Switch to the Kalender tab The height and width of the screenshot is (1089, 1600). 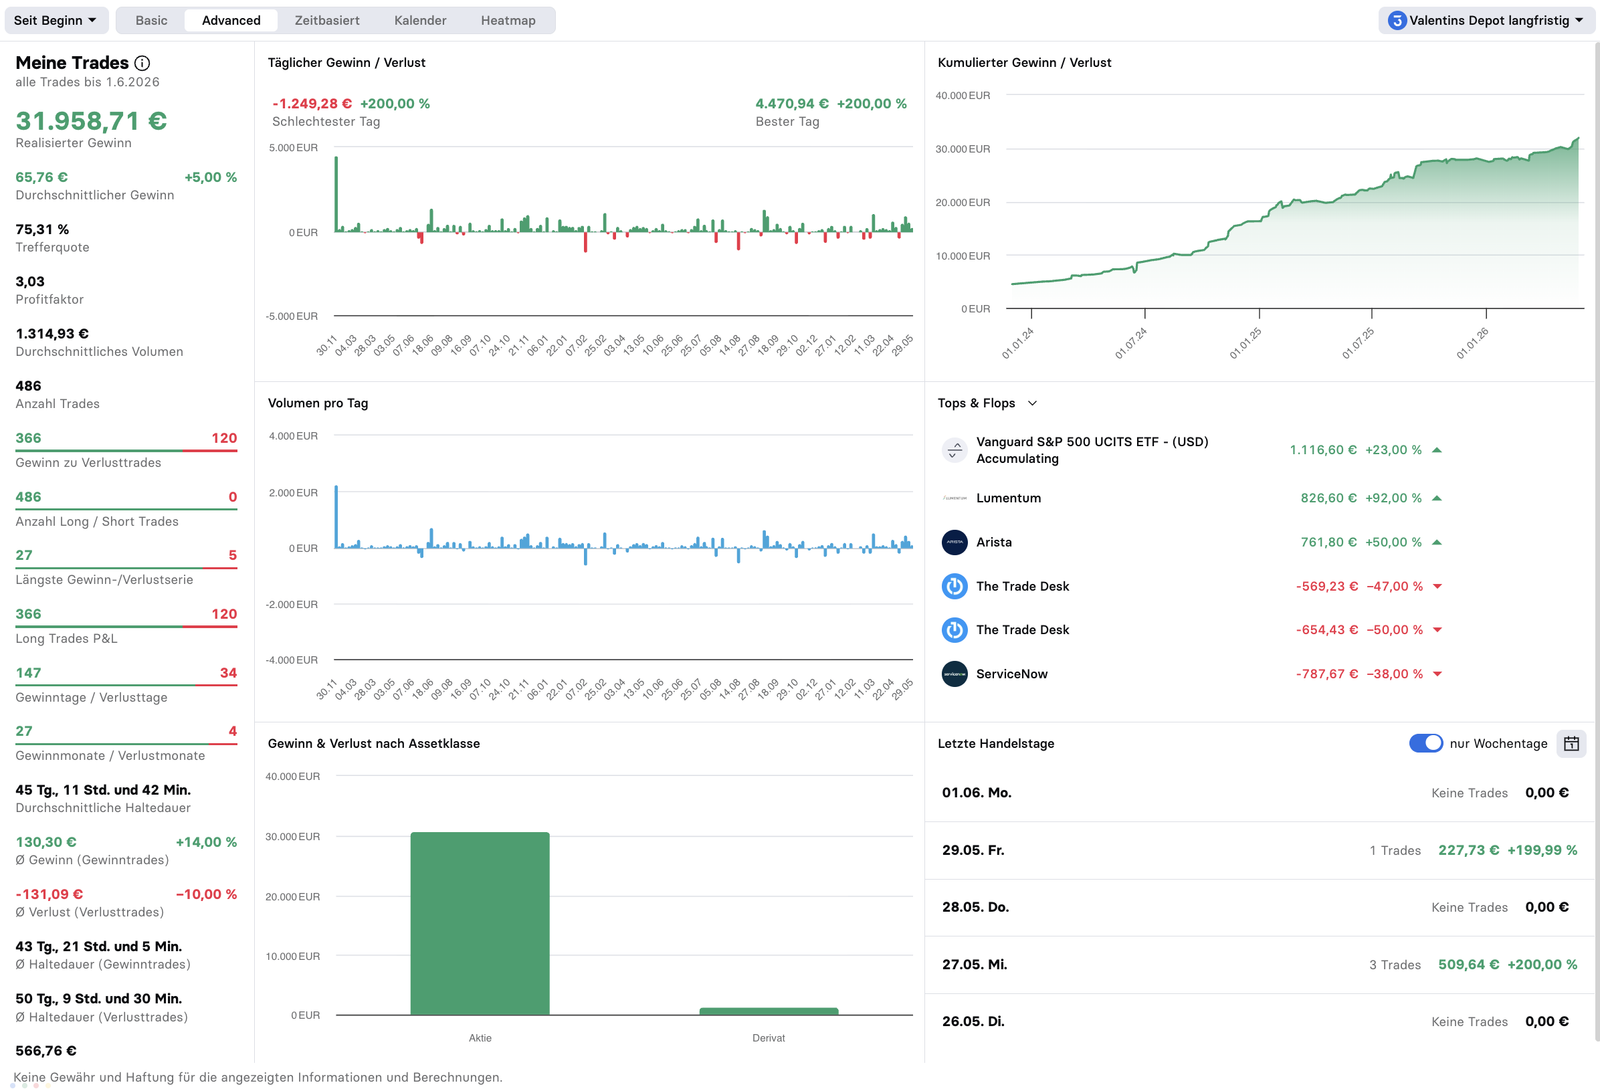pyautogui.click(x=420, y=20)
